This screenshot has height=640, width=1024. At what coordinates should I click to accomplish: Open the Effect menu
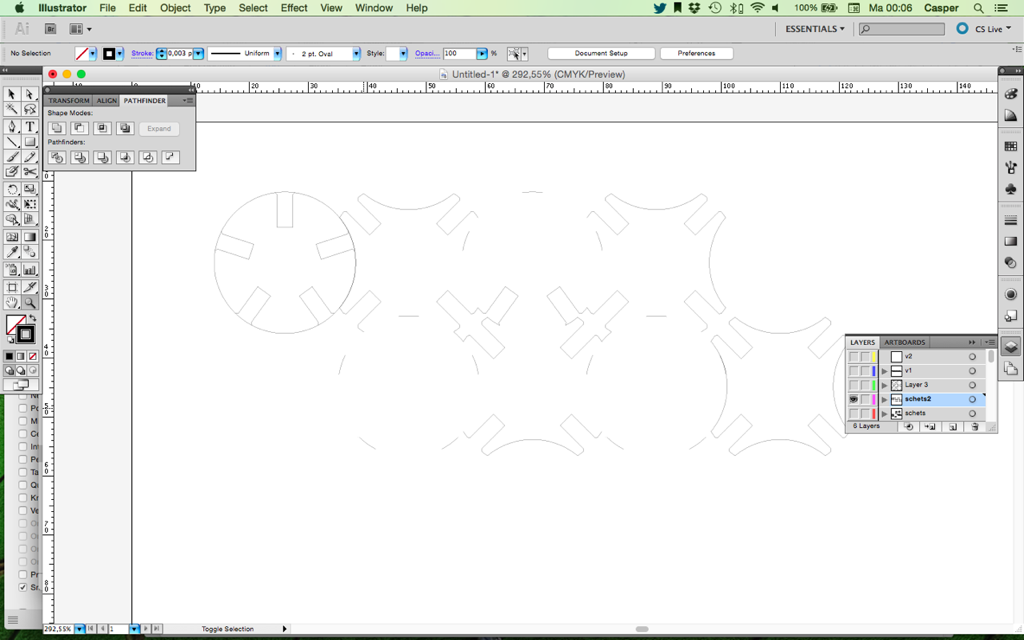[x=294, y=8]
